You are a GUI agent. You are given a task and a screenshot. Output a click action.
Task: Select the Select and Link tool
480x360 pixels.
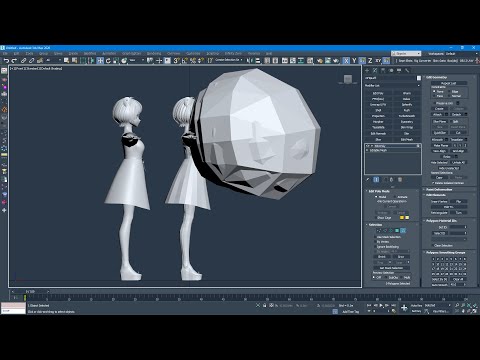(23, 60)
